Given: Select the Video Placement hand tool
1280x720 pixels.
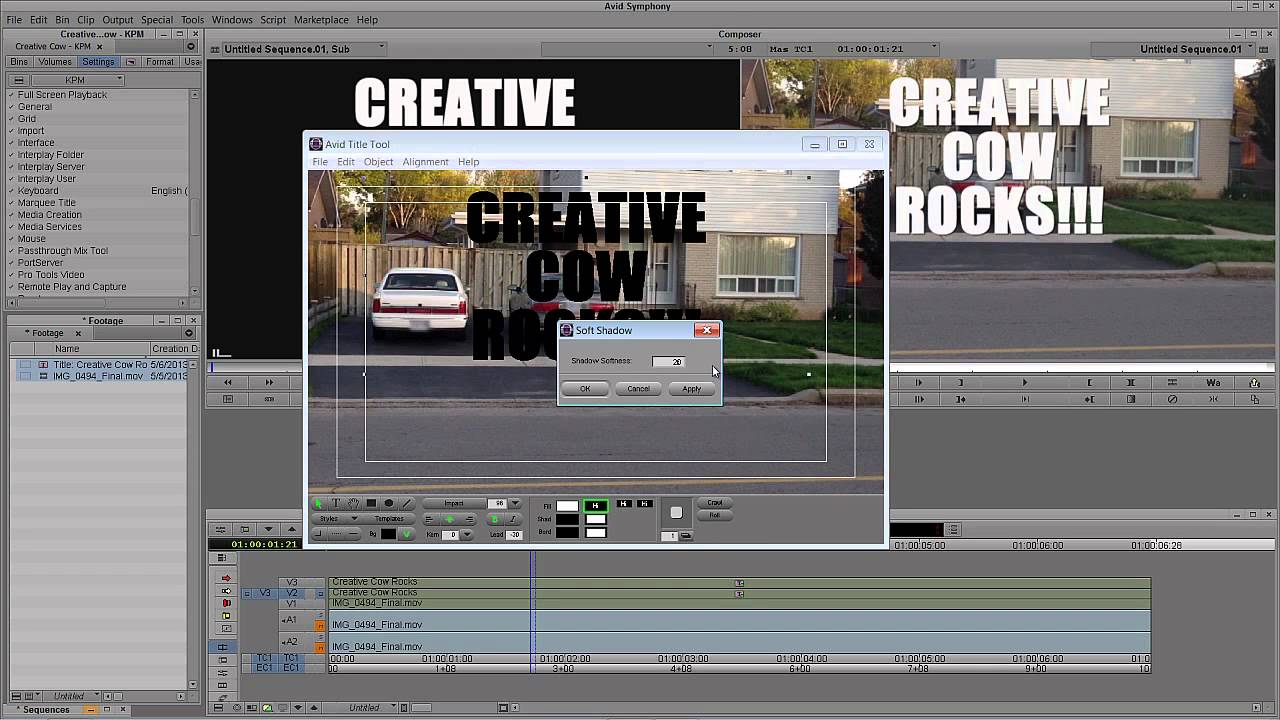Looking at the screenshot, I should [x=354, y=503].
